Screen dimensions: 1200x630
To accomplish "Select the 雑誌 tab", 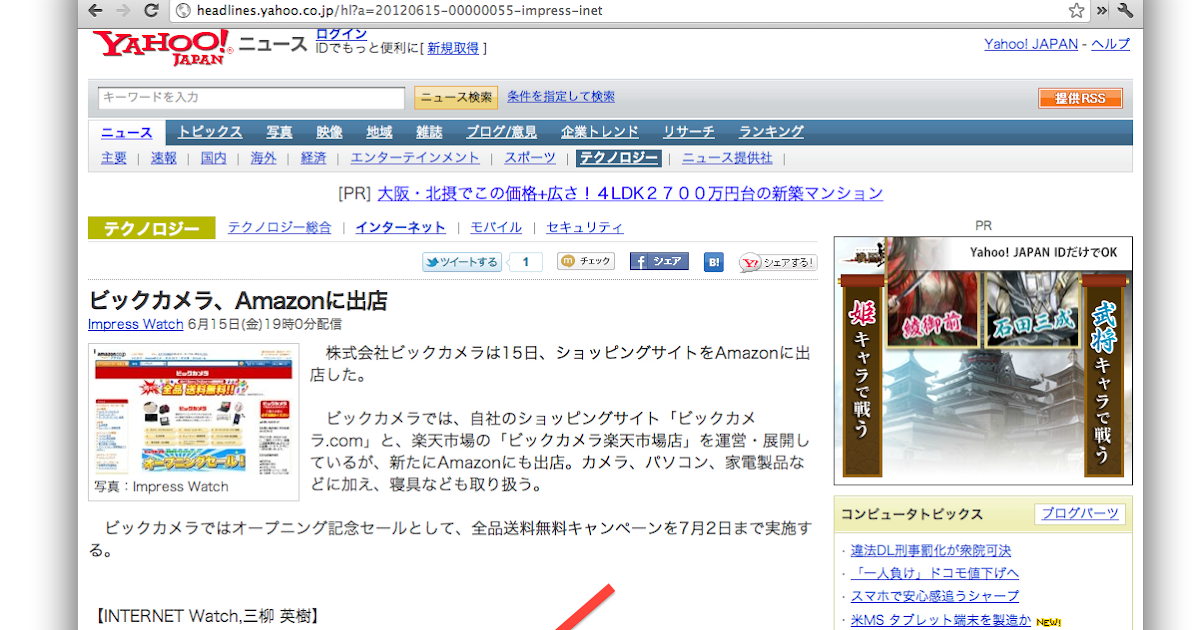I will click(x=430, y=132).
